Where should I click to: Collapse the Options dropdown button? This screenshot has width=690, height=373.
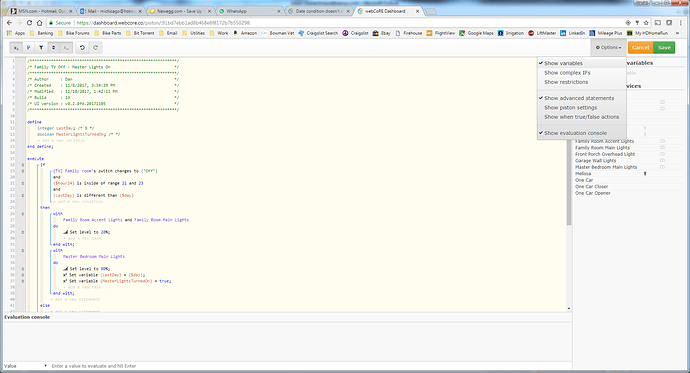pos(608,48)
